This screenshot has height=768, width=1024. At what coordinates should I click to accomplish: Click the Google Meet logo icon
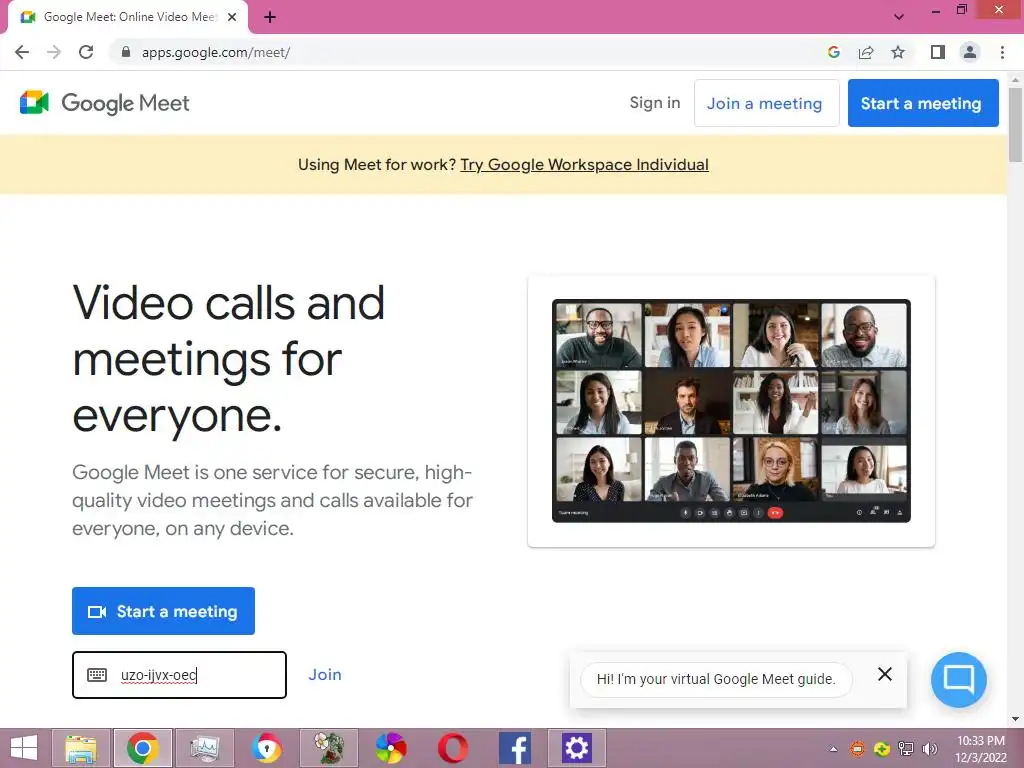click(35, 103)
